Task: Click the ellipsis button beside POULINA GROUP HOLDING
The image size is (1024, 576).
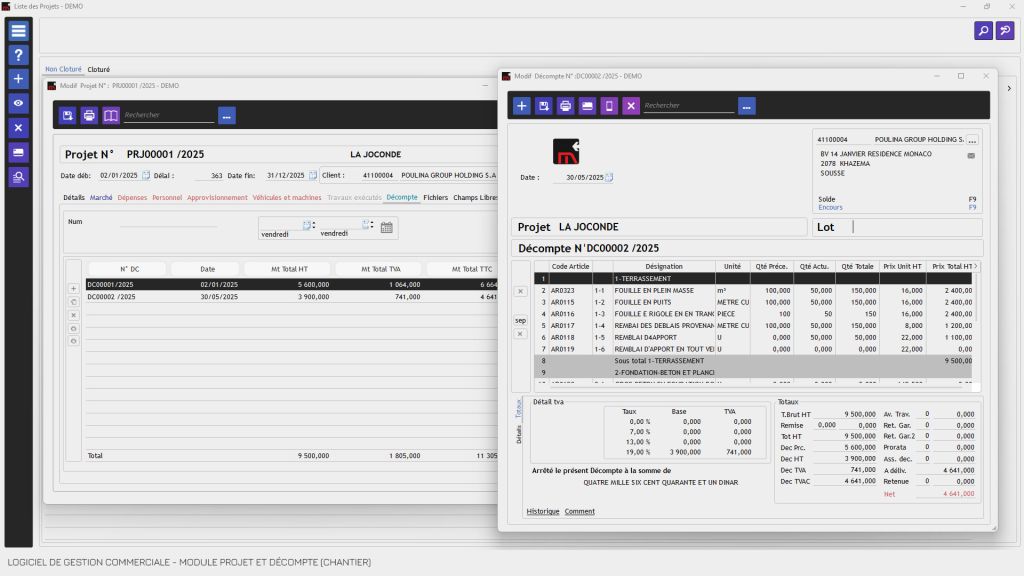Action: tap(971, 140)
